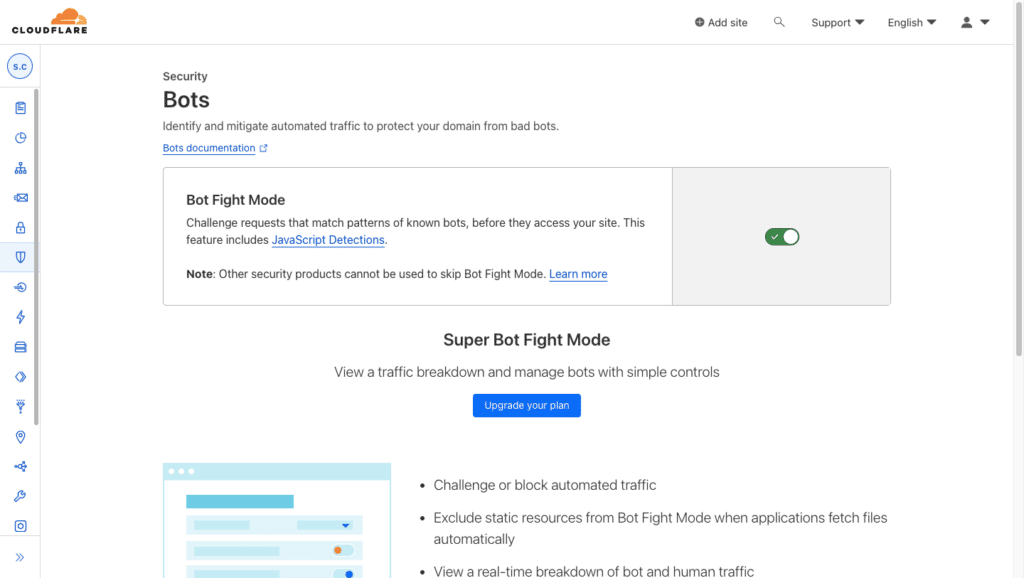The width and height of the screenshot is (1024, 578).
Task: Turn off Bot Fight Mode toggle
Action: (x=782, y=236)
